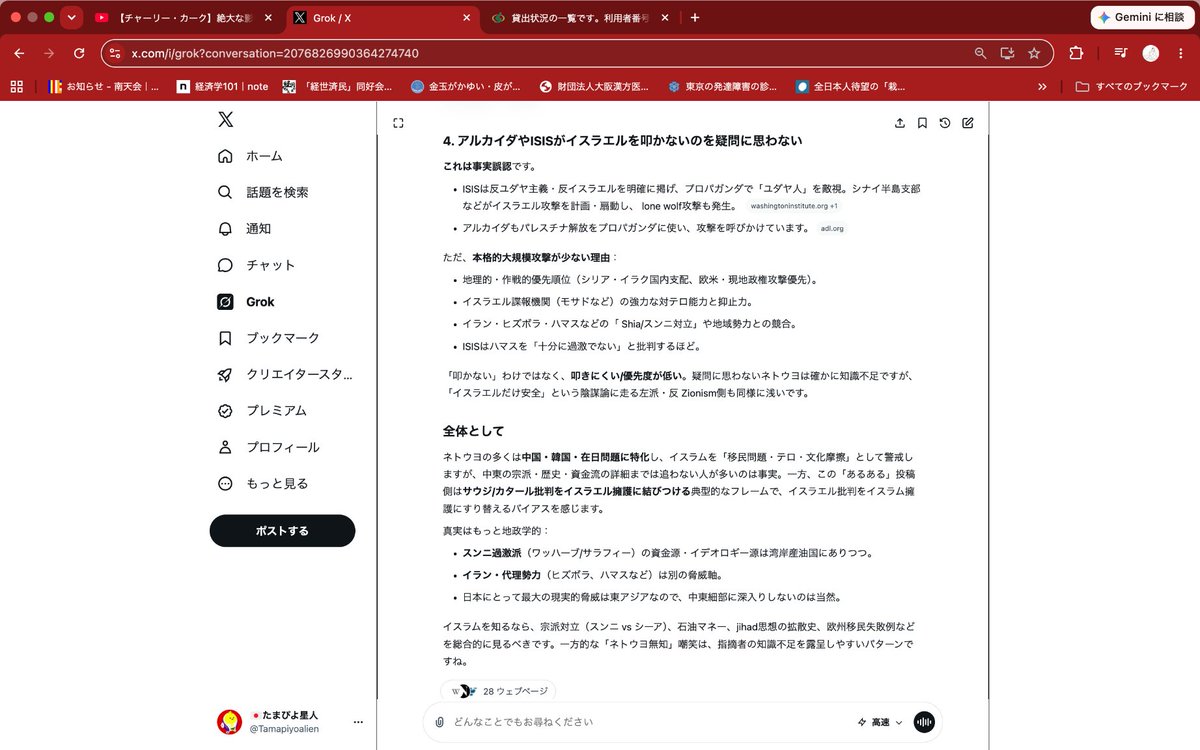Open the 28 ウェブページ sources
Screen dimensions: 1200x750
tap(498, 691)
